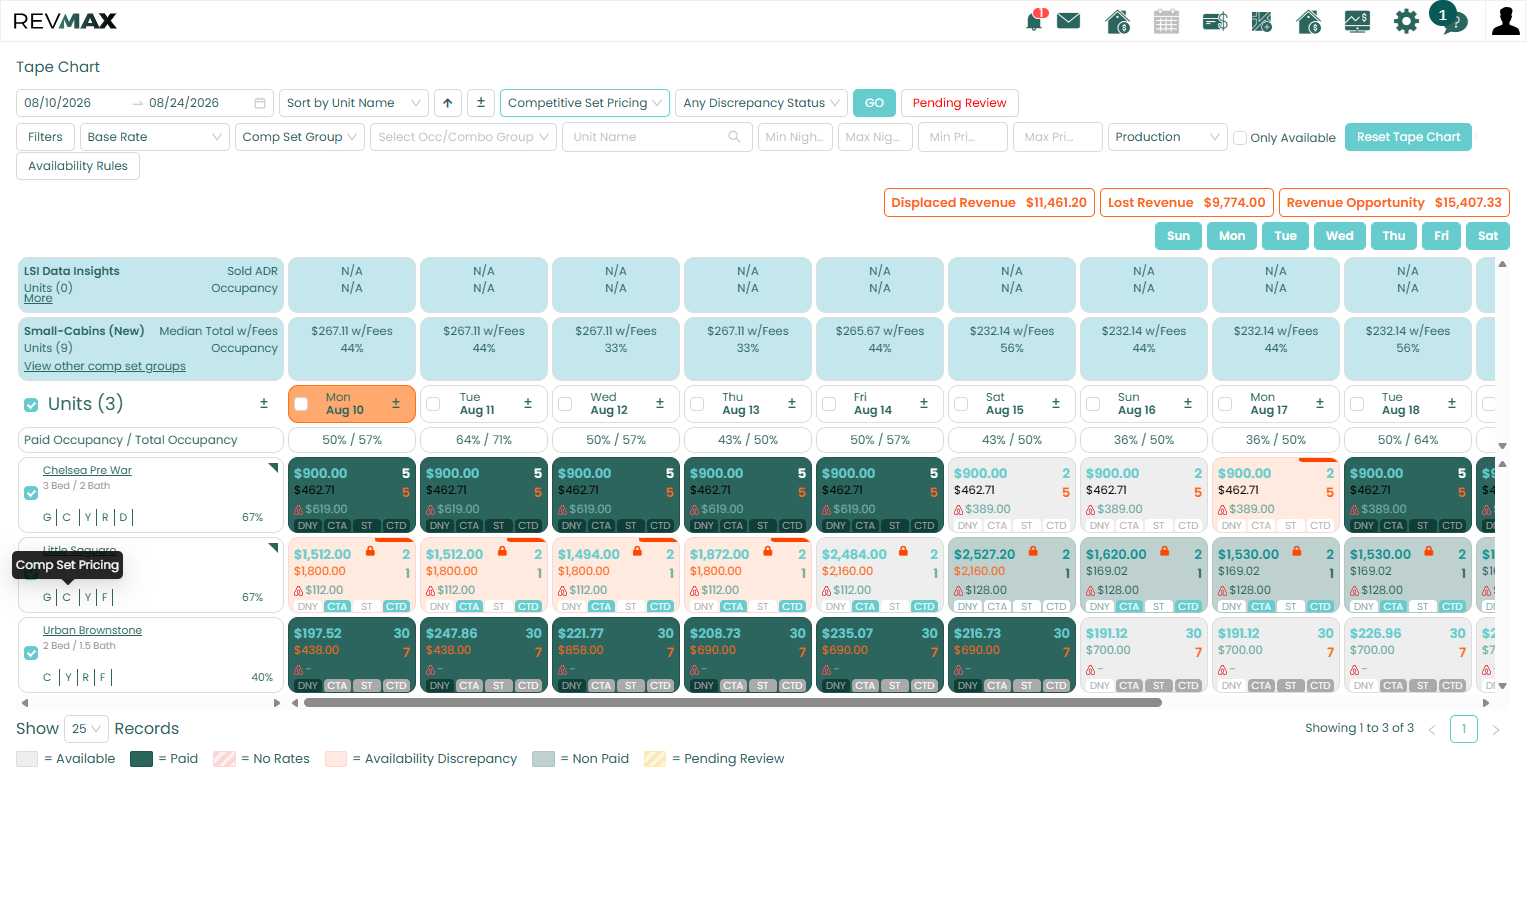Image resolution: width=1526 pixels, height=914 pixels.
Task: Enable the Only Available checkbox
Action: point(1240,138)
